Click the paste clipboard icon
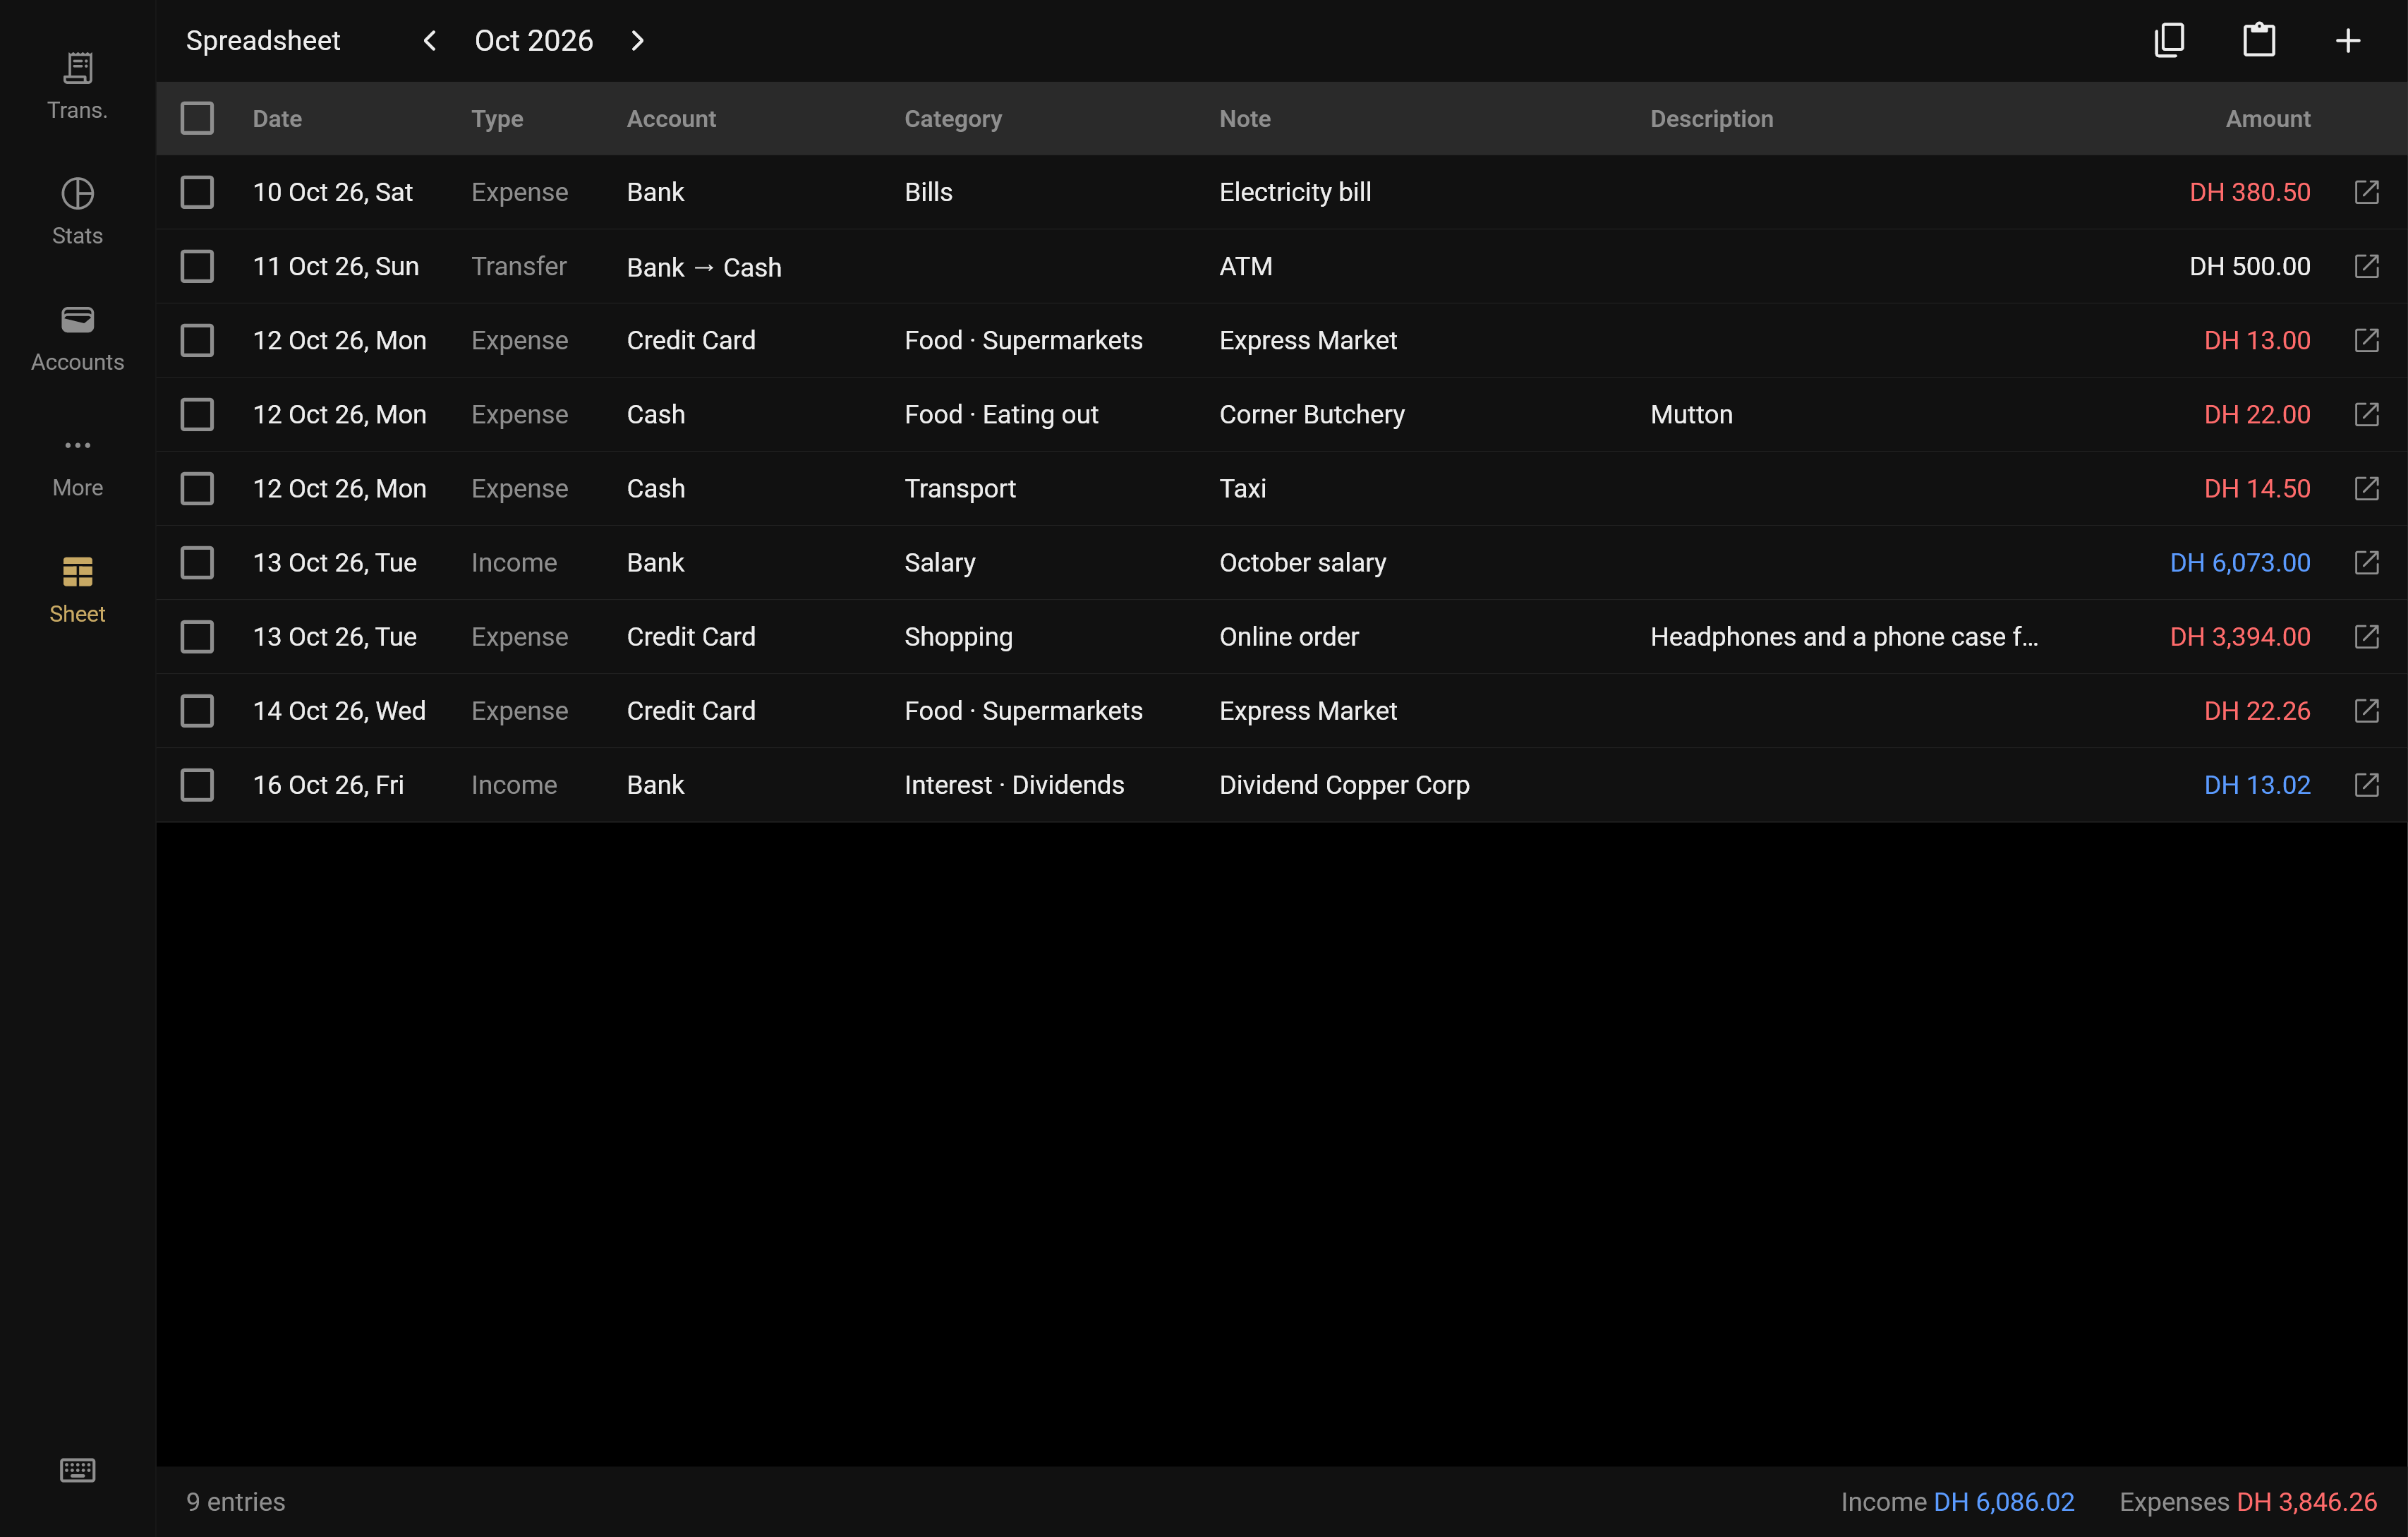This screenshot has width=2408, height=1537. point(2259,40)
